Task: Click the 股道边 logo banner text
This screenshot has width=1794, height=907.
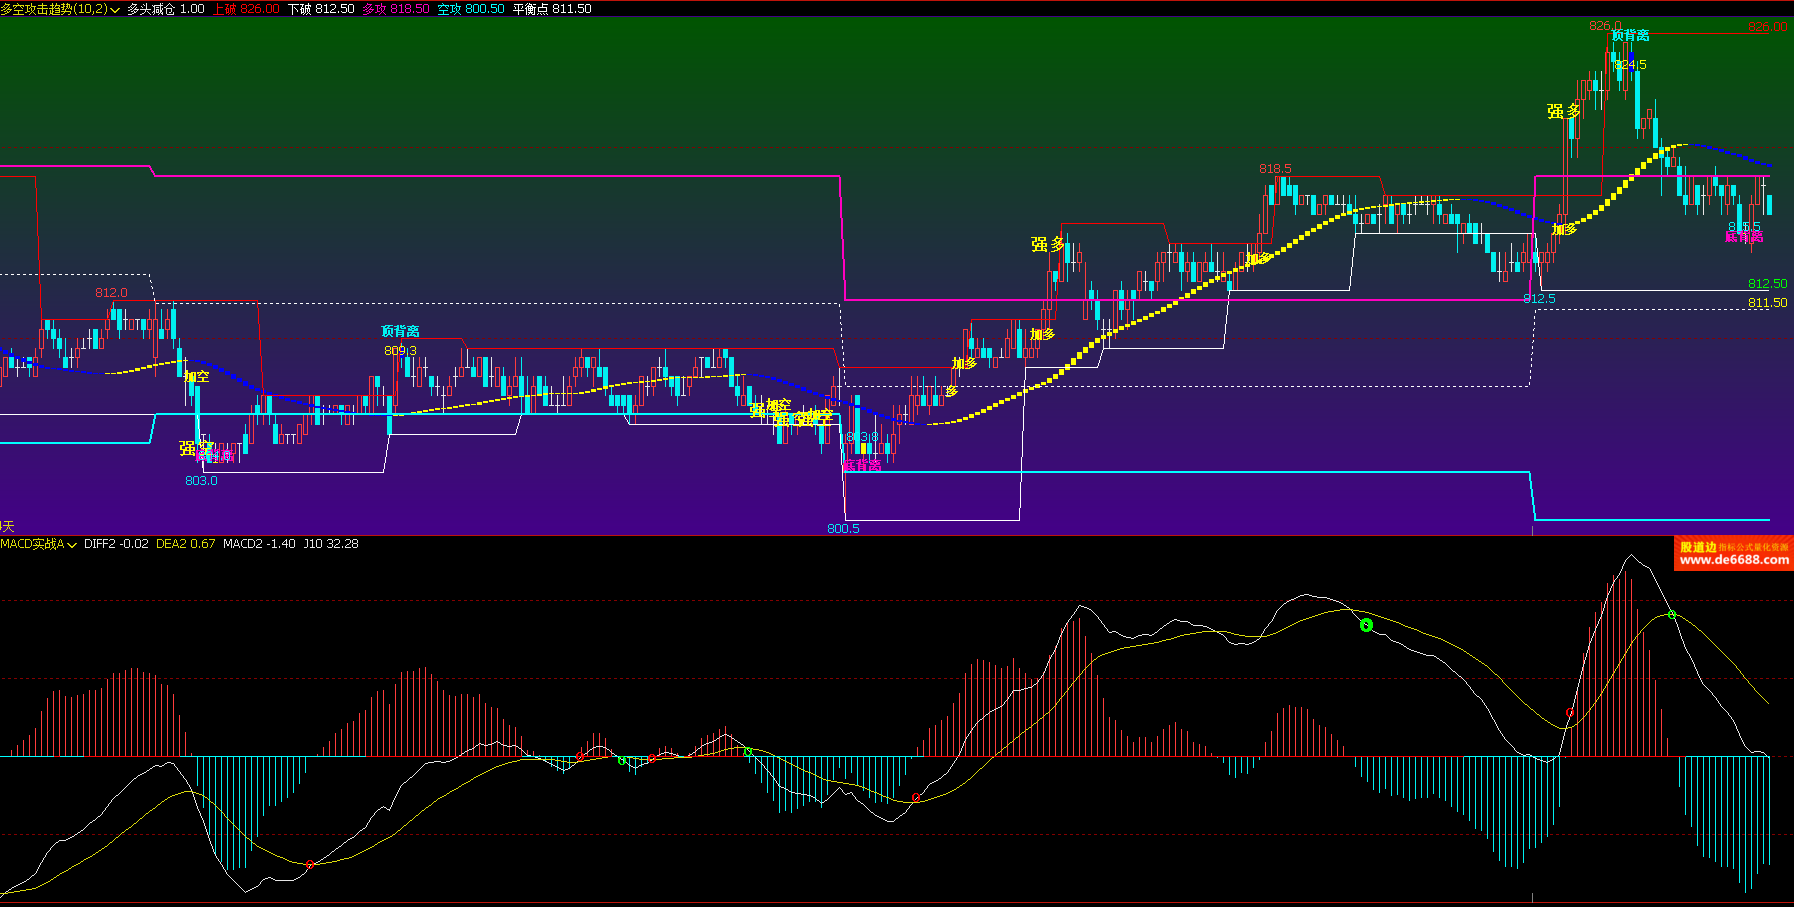Action: point(1698,547)
